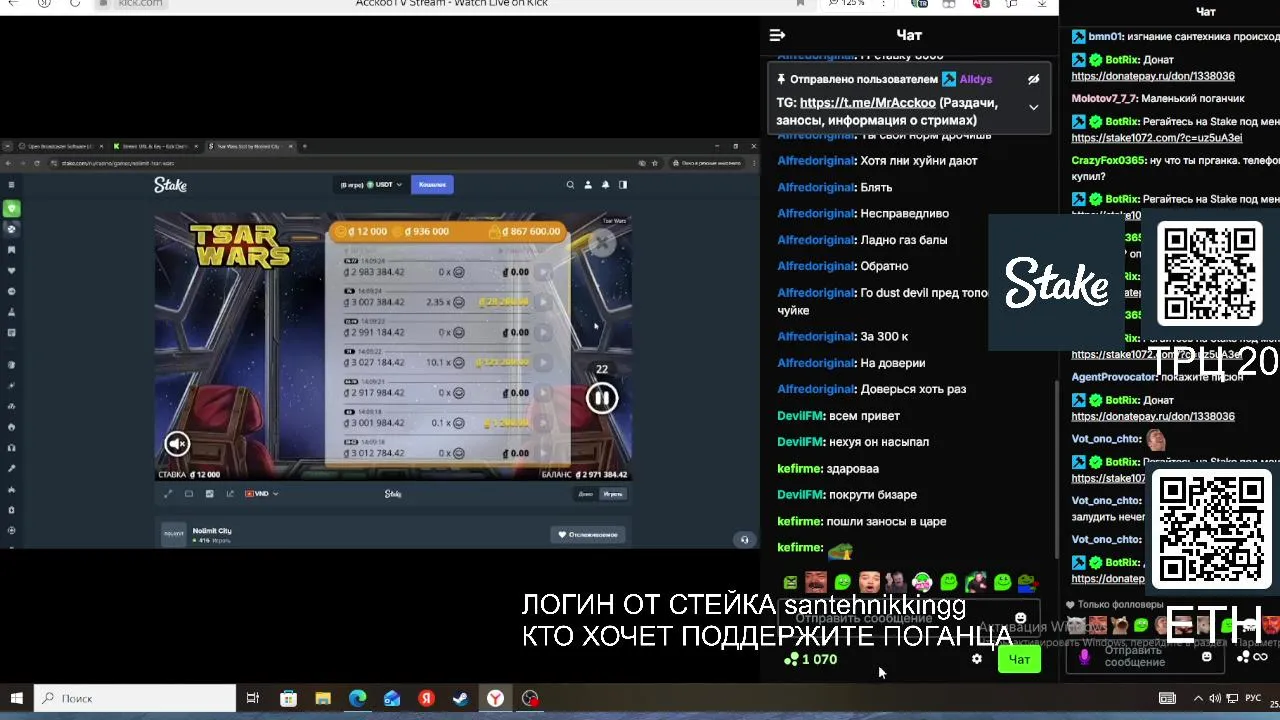The height and width of the screenshot is (720, 1280).
Task: Expand the pinned TG message chevron
Action: tap(1033, 107)
